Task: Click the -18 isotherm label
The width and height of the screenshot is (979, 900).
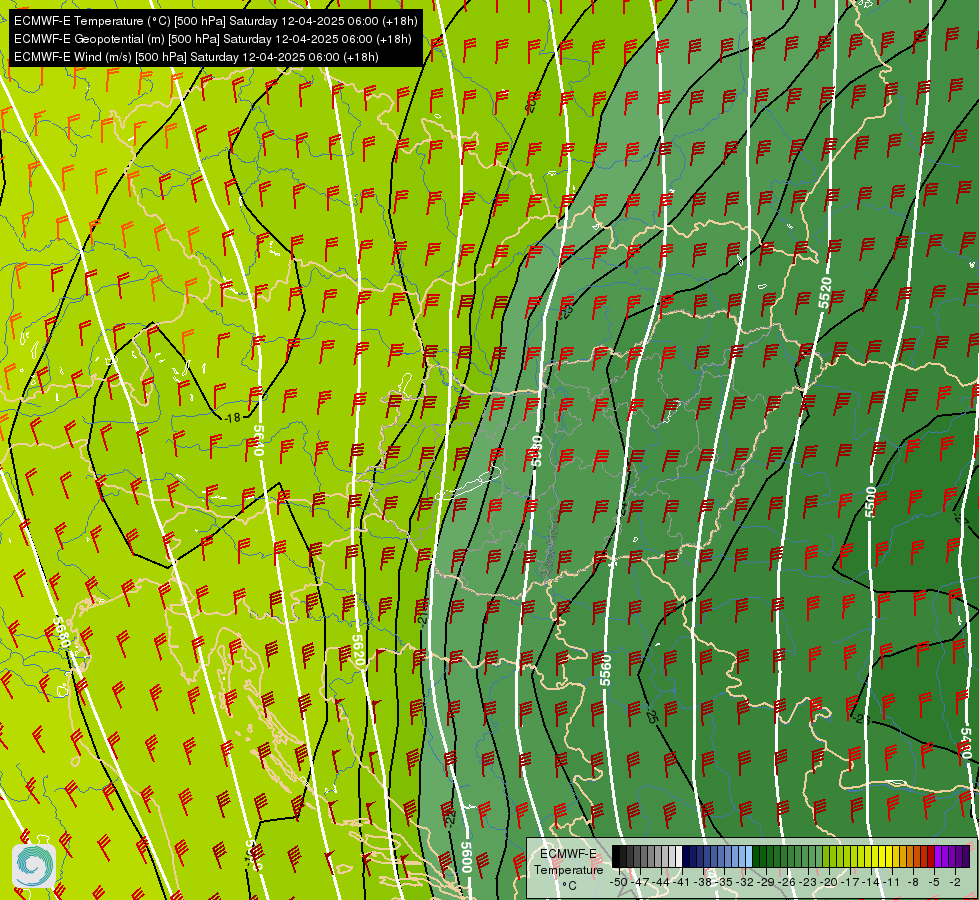Action: tap(232, 417)
